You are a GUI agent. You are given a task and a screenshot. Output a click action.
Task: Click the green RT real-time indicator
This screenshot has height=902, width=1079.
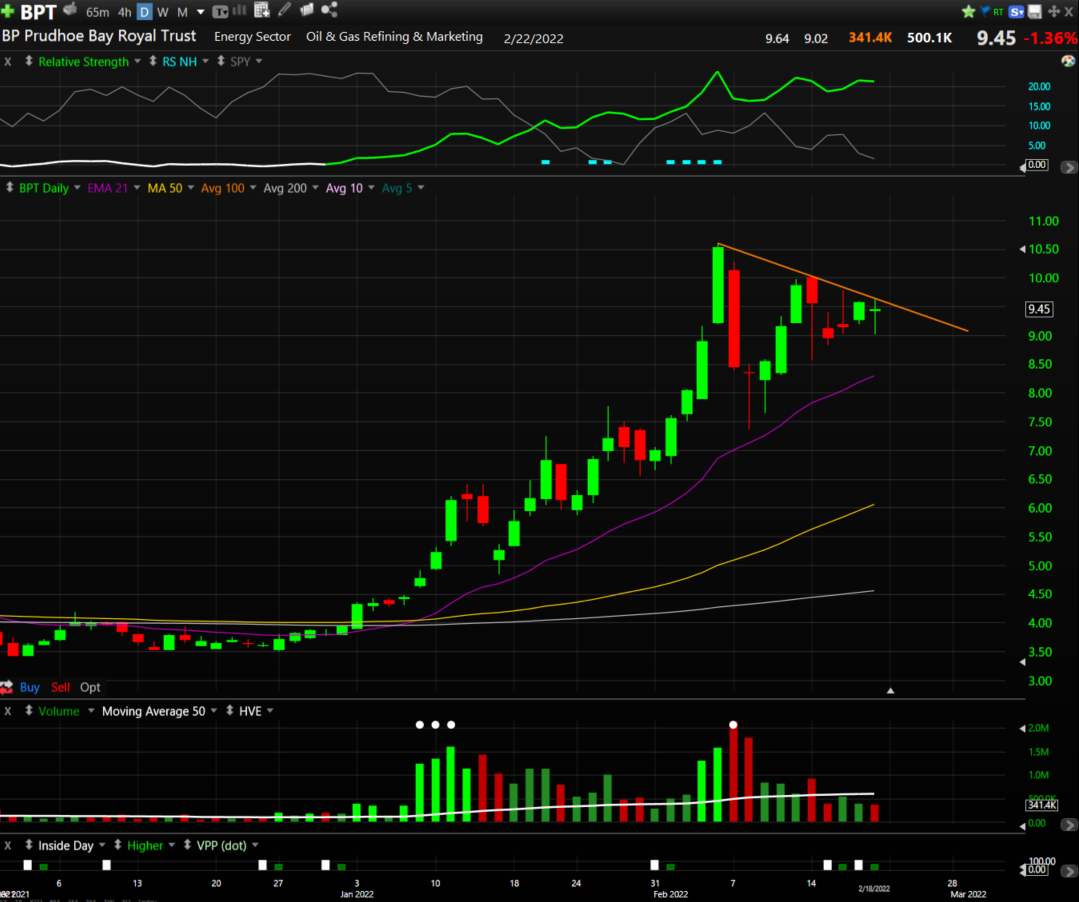tap(998, 12)
